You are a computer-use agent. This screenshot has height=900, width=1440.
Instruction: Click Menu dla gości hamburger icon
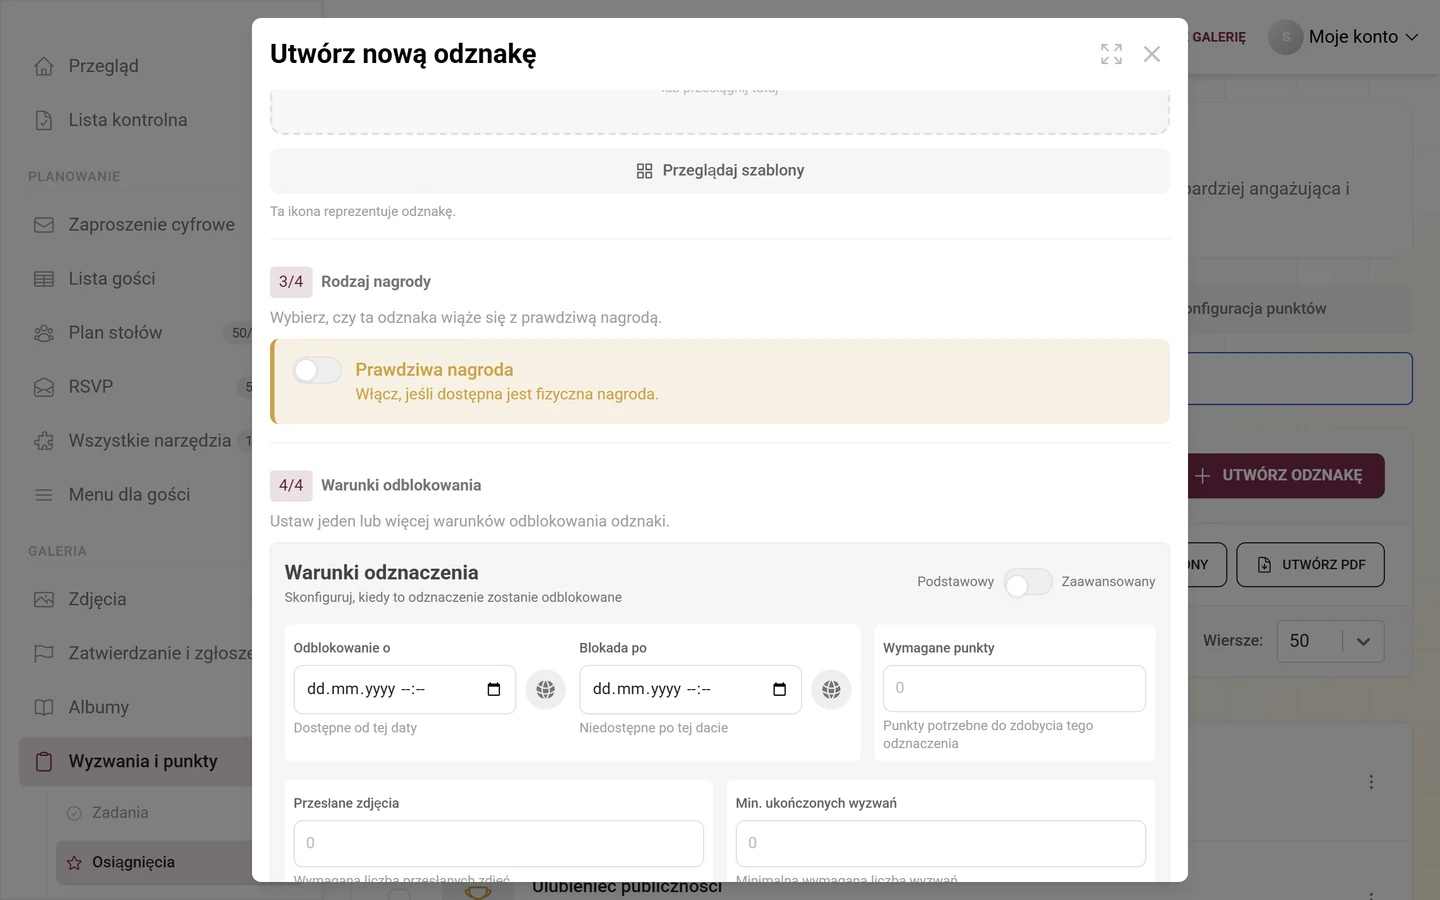click(x=44, y=495)
